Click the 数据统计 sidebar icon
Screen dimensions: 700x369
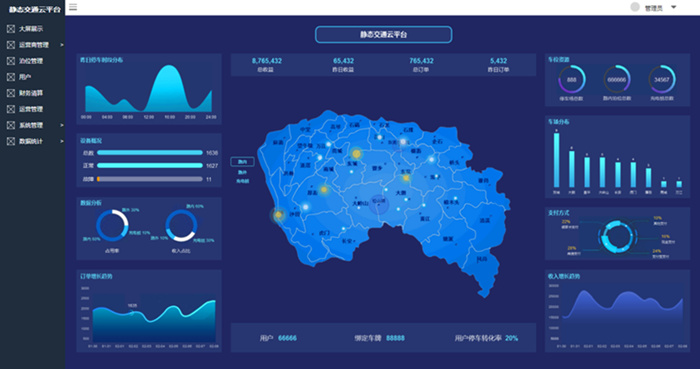coord(11,141)
